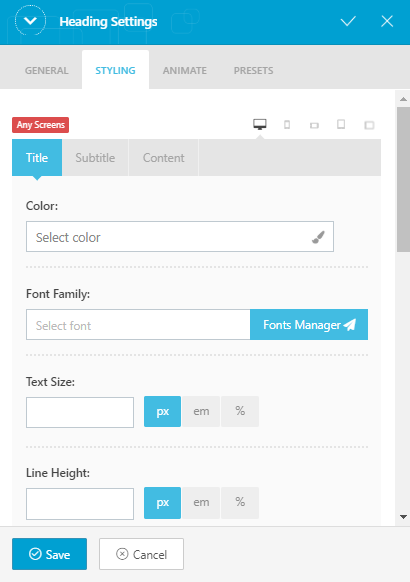Open the Fonts Manager
Screen dimensions: 410x582
pyautogui.click(x=309, y=324)
